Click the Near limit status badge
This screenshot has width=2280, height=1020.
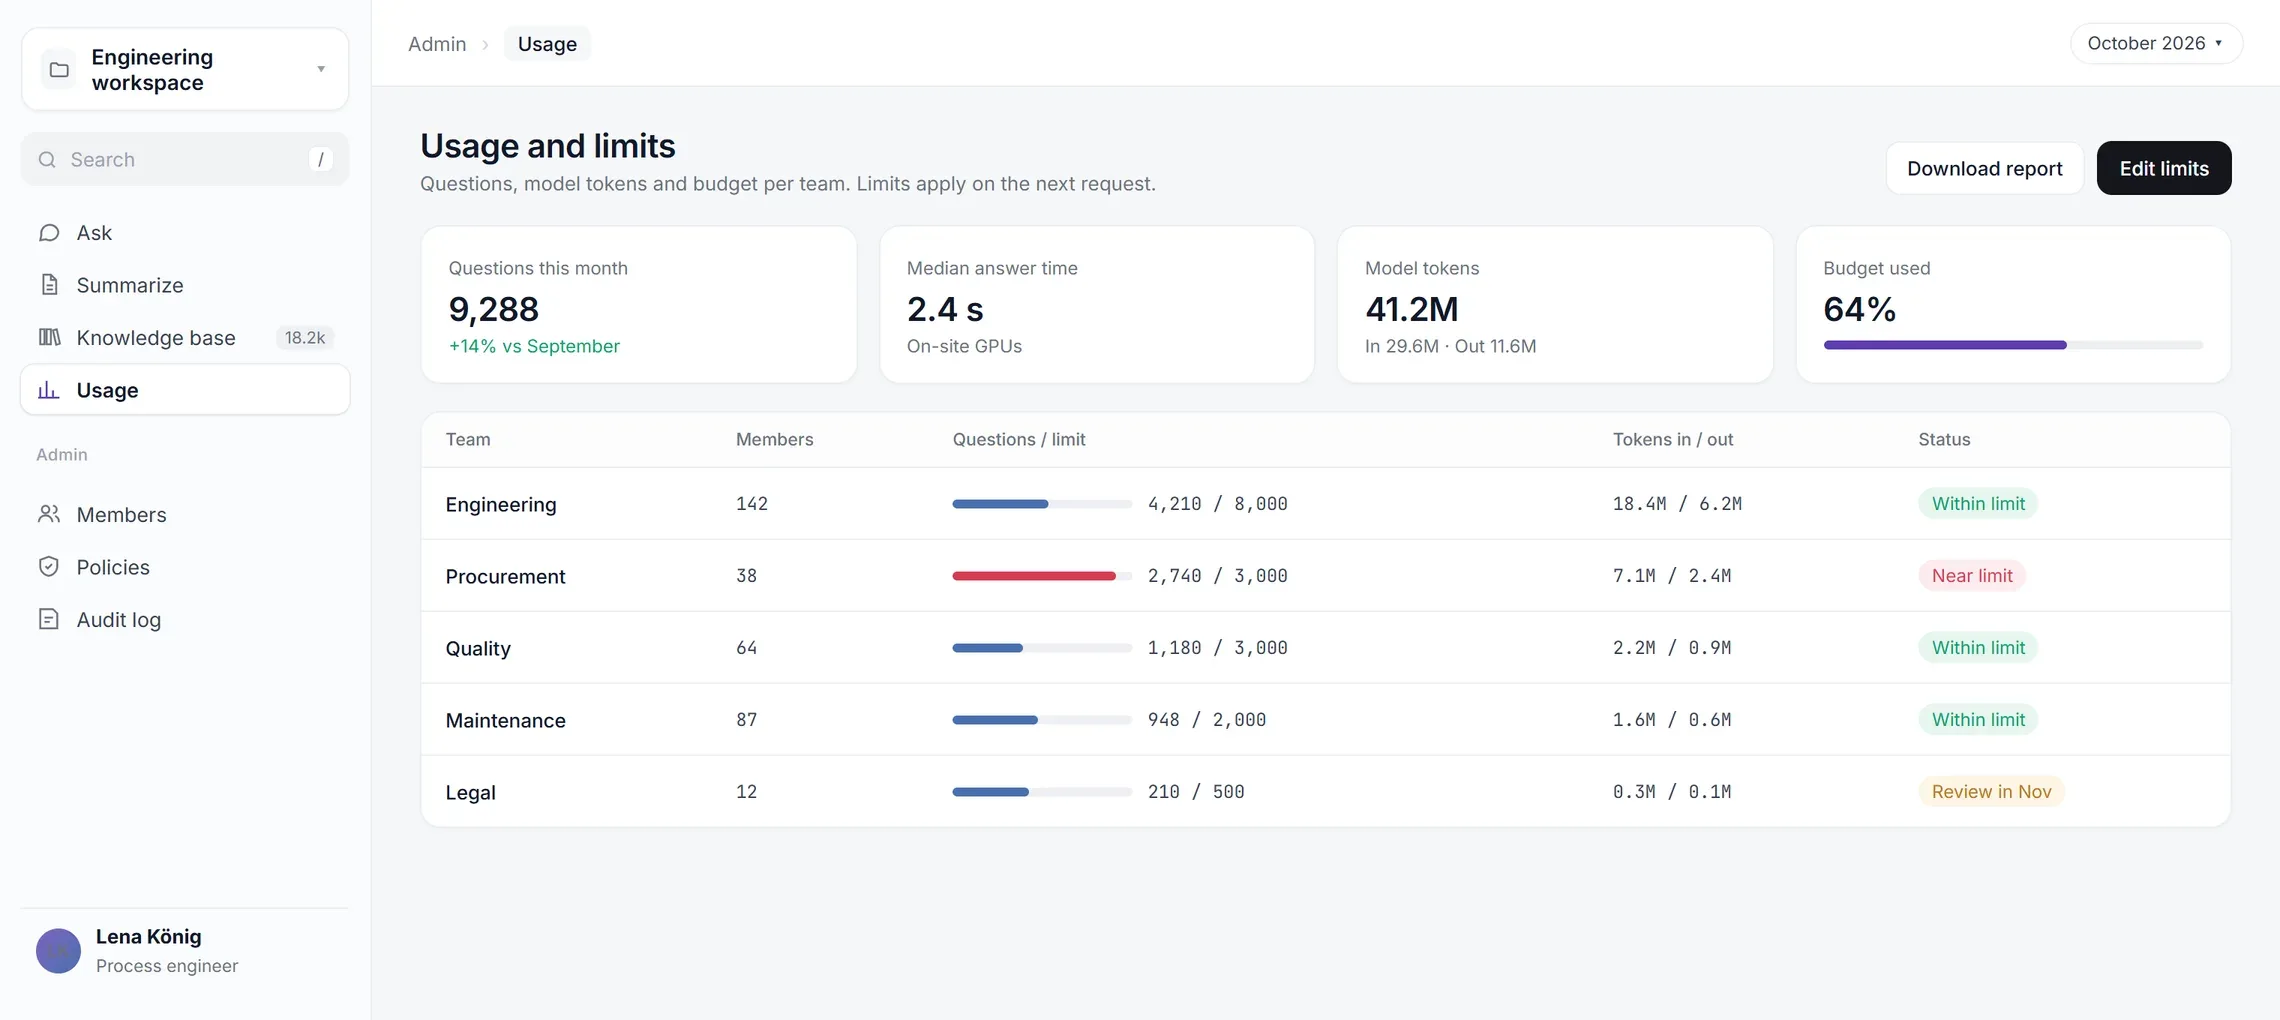1972,576
